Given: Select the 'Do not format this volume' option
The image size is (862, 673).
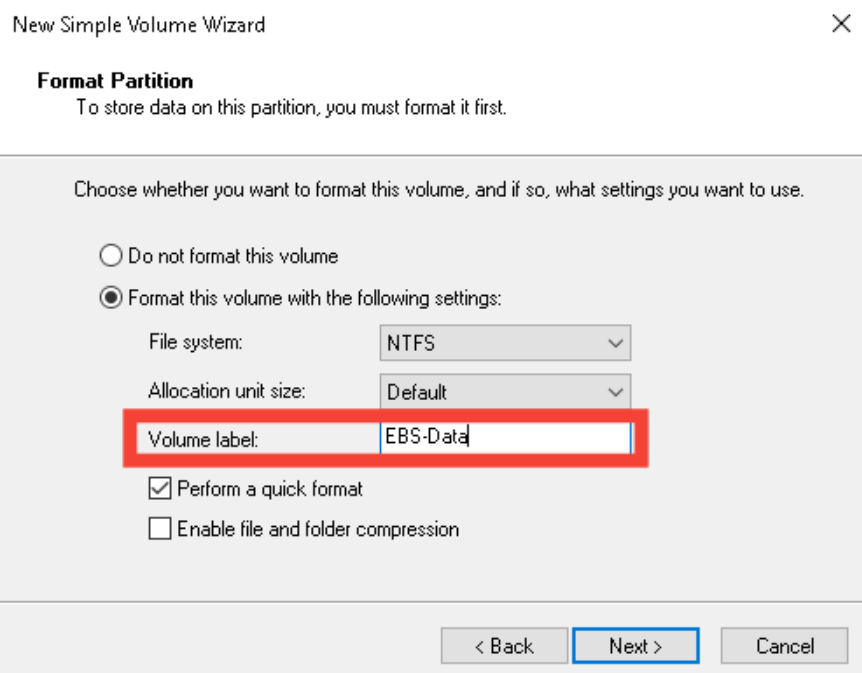Looking at the screenshot, I should coord(111,256).
